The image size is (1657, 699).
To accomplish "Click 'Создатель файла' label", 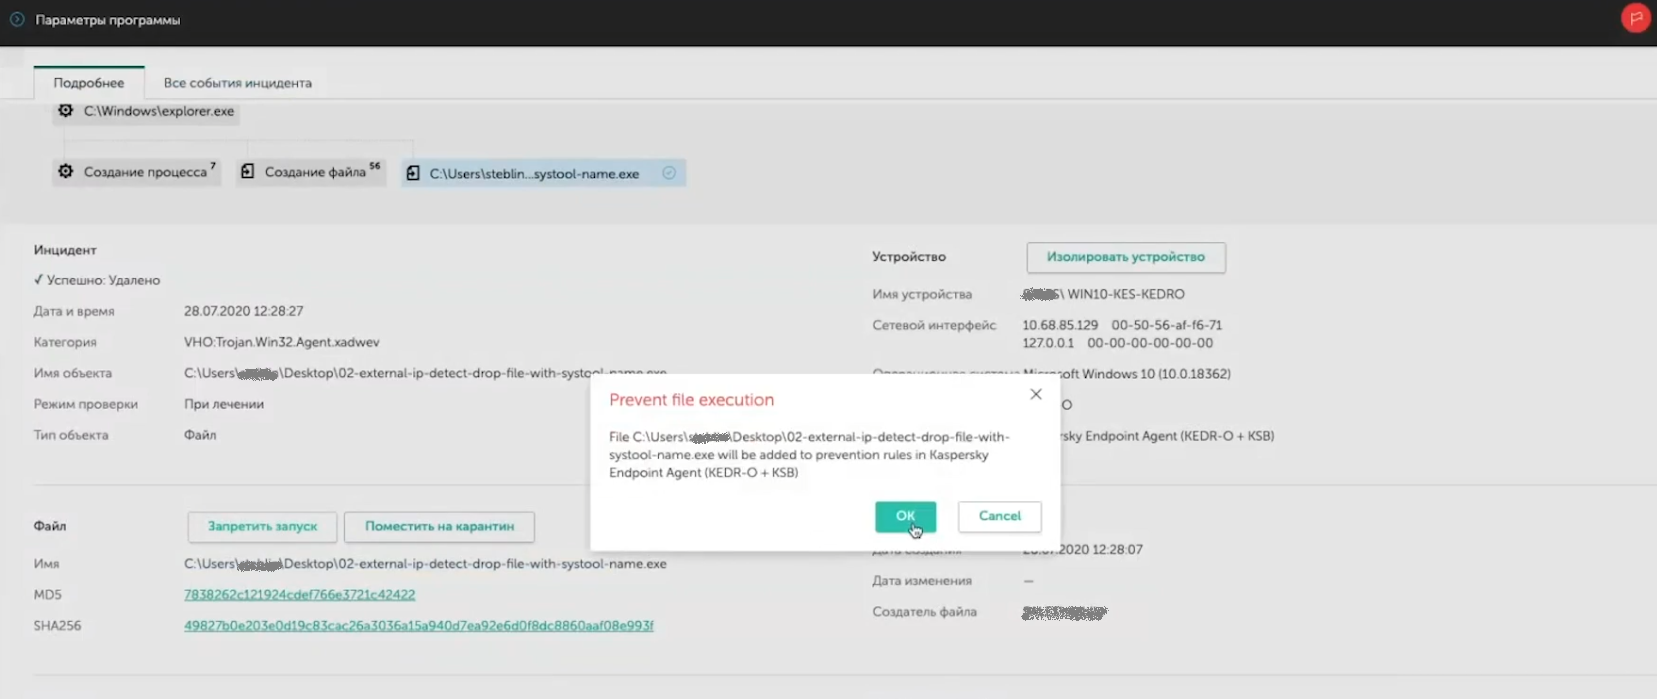I will (x=924, y=612).
